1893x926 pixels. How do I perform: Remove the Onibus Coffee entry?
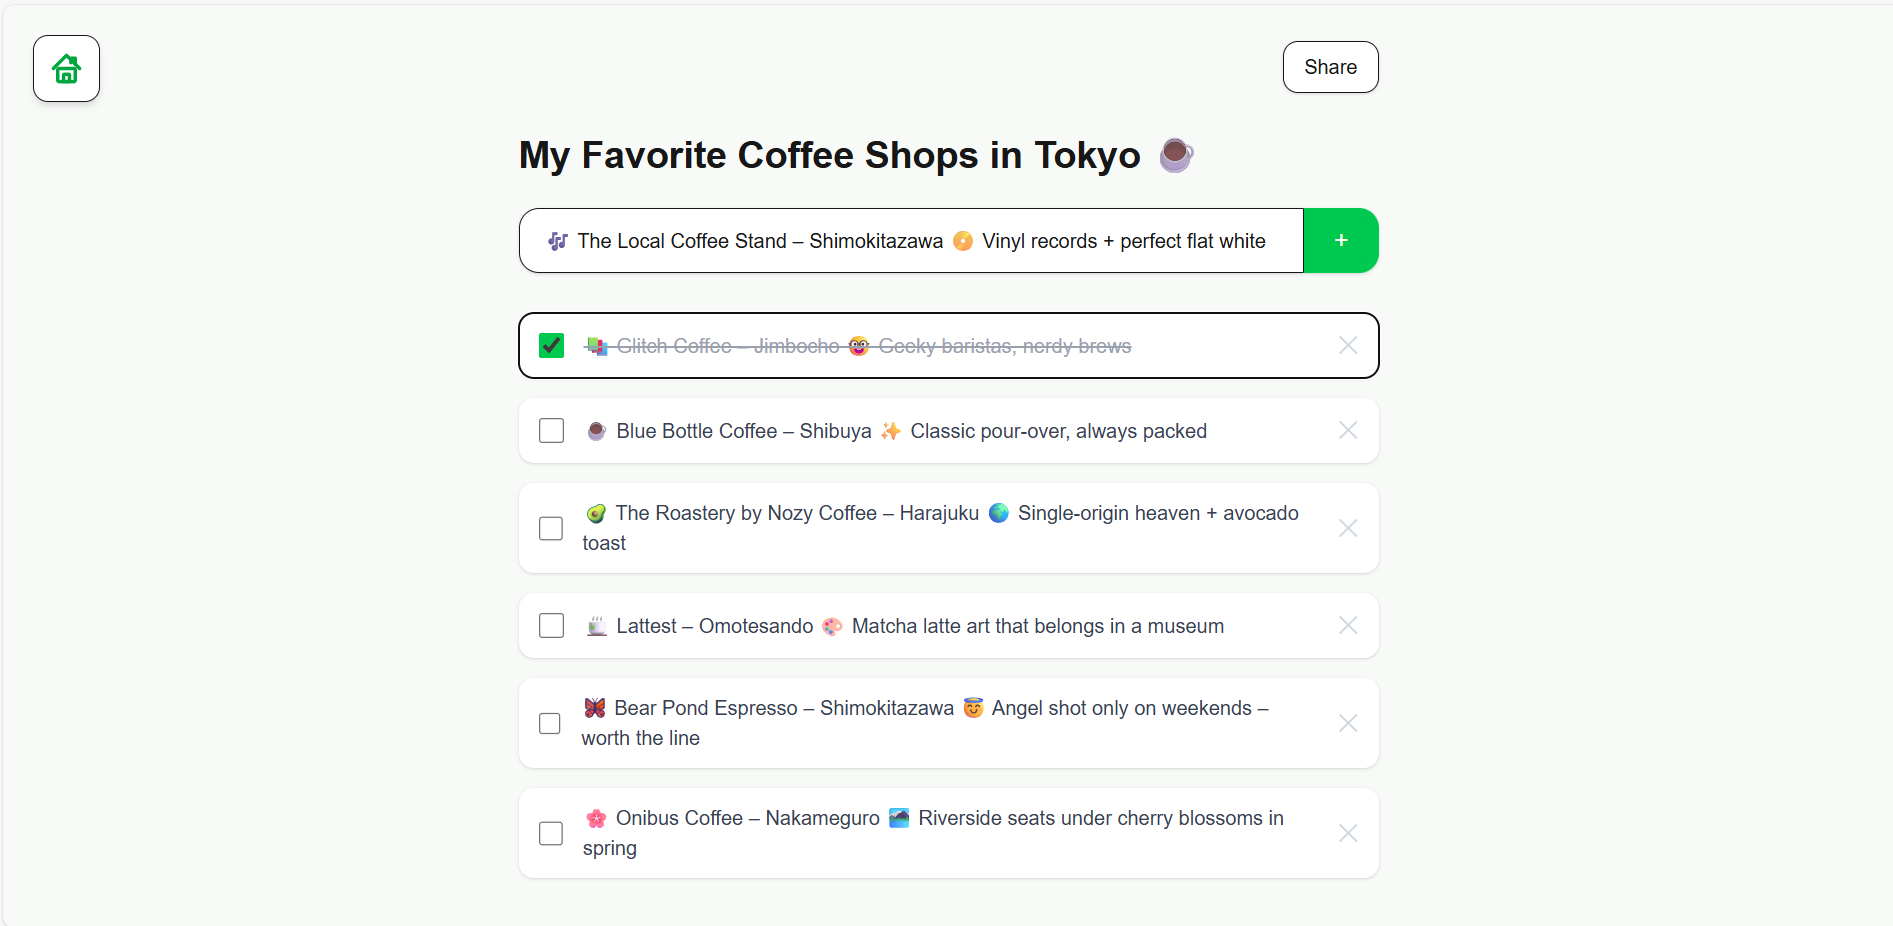(1348, 833)
